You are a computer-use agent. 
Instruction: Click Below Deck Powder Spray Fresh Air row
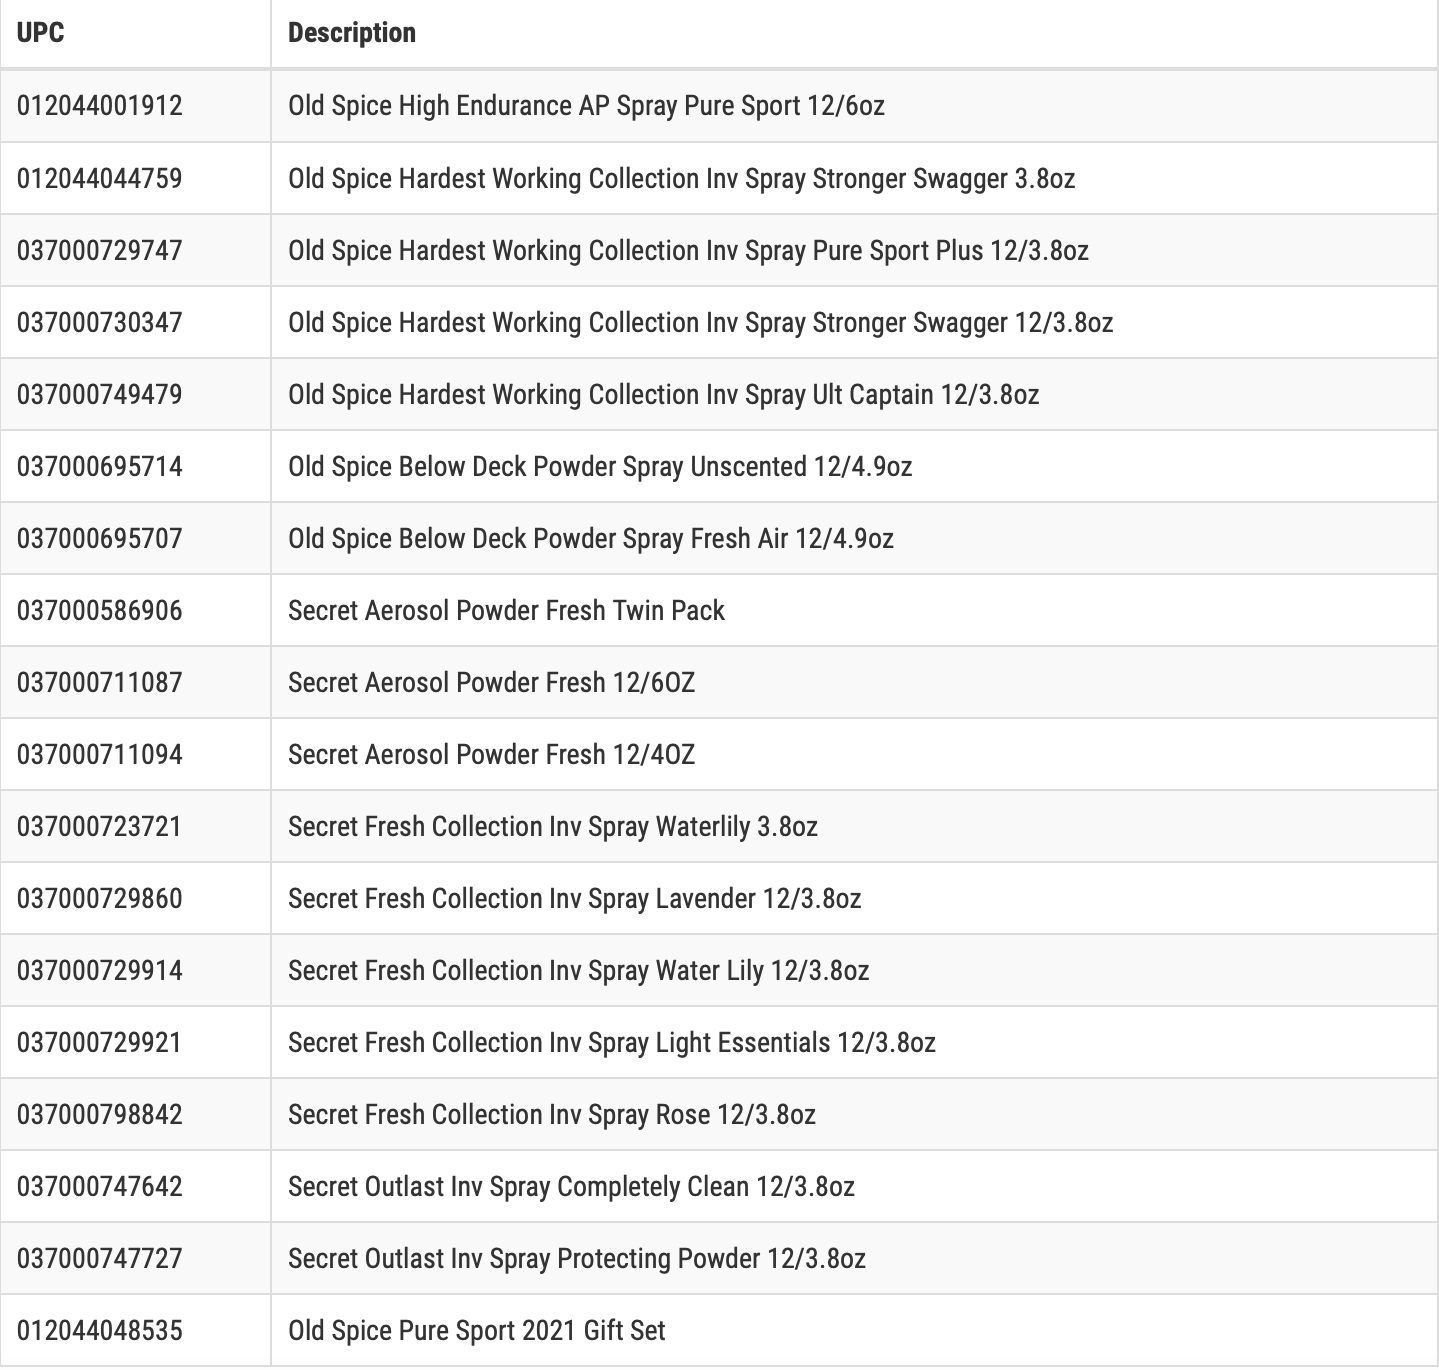(719, 538)
